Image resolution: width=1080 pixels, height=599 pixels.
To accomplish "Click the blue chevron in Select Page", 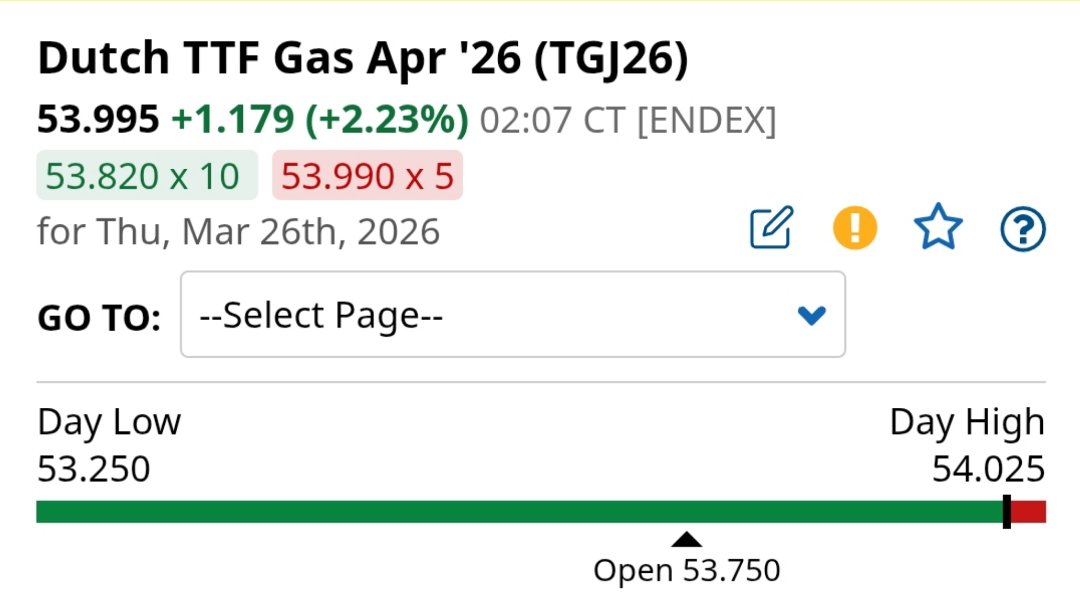I will (811, 316).
